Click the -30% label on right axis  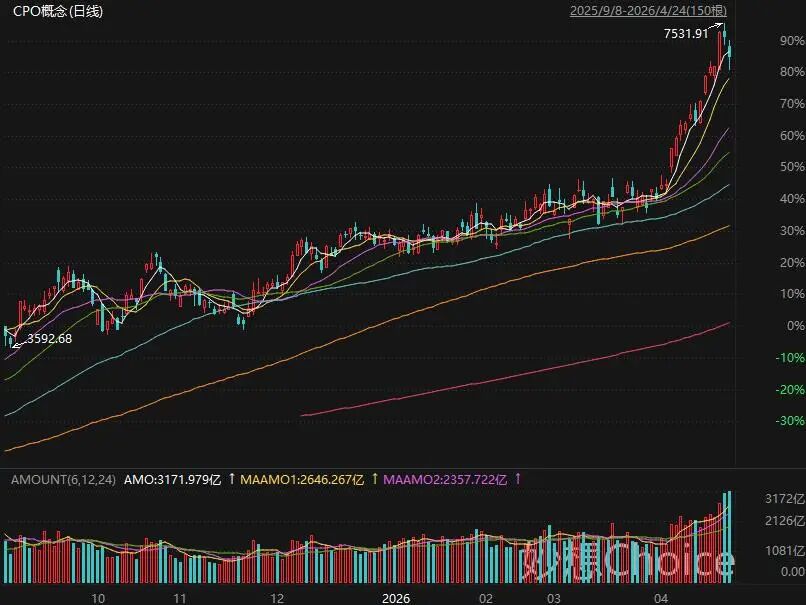tap(790, 421)
